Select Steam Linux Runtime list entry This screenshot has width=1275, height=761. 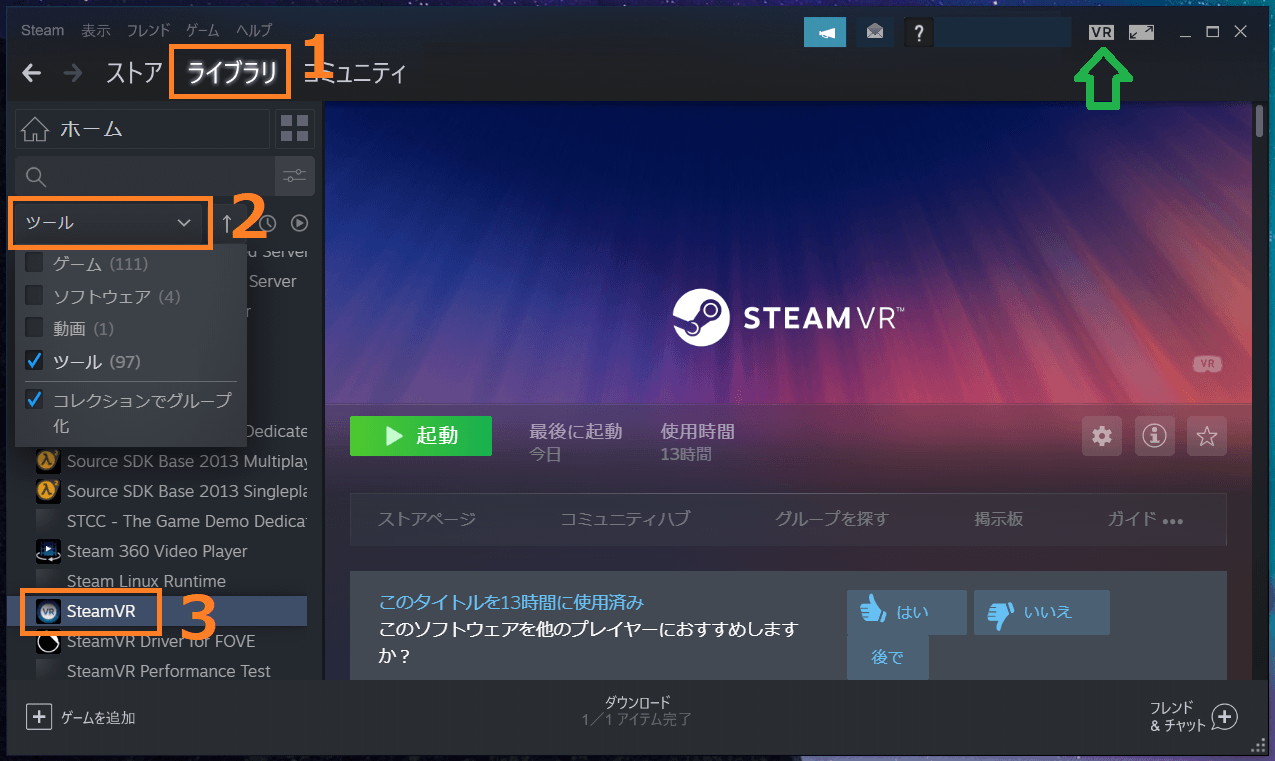click(x=146, y=581)
